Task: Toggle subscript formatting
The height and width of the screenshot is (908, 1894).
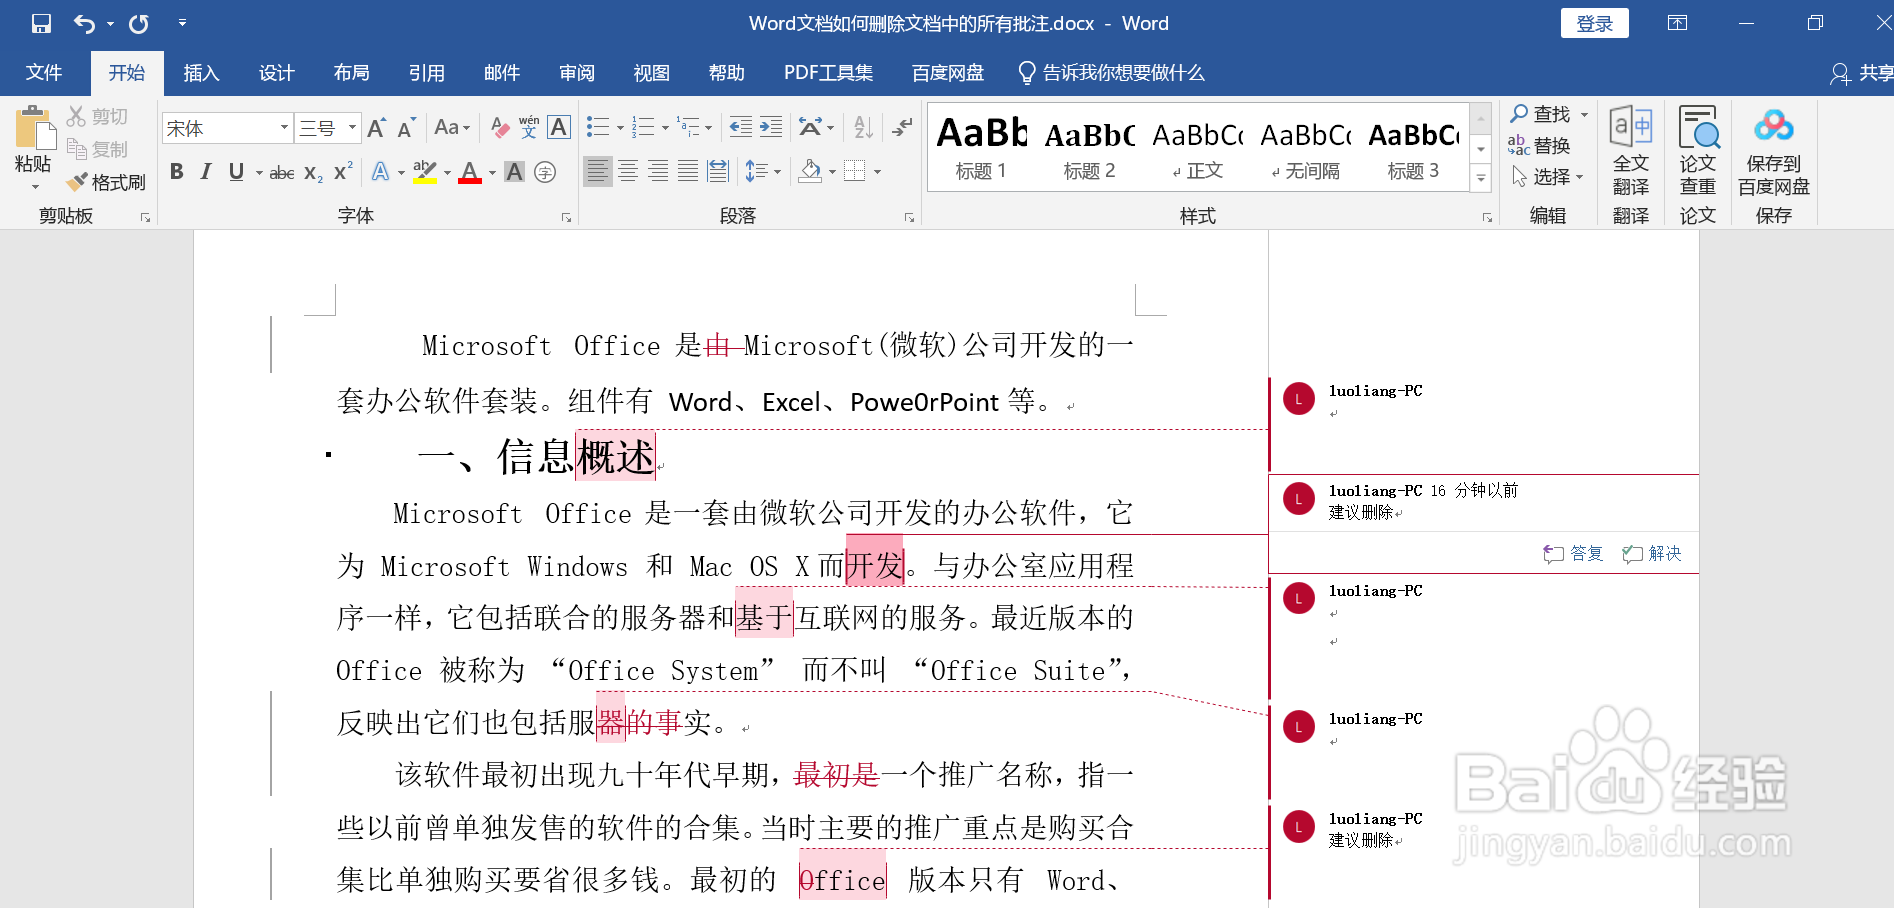Action: point(313,173)
